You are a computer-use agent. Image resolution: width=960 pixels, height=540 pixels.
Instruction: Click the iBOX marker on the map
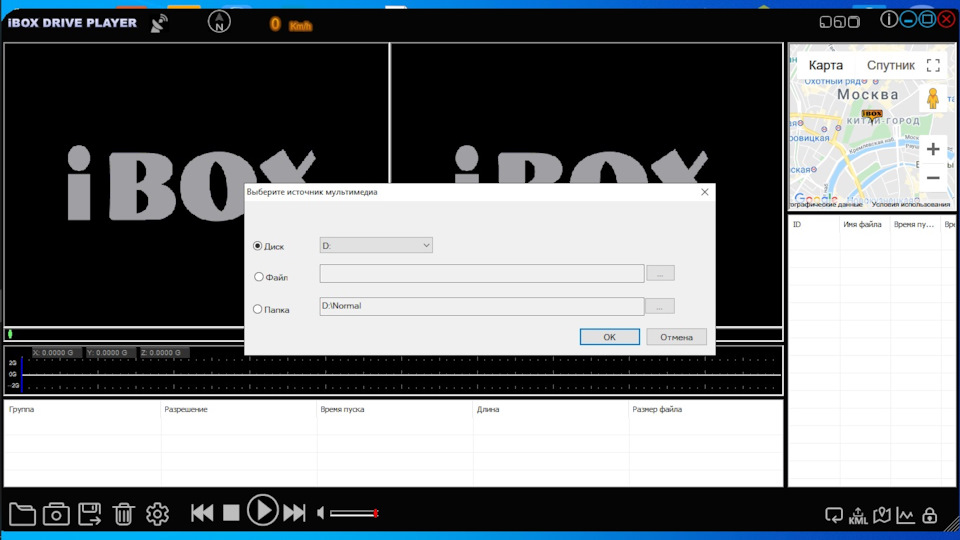pyautogui.click(x=872, y=114)
